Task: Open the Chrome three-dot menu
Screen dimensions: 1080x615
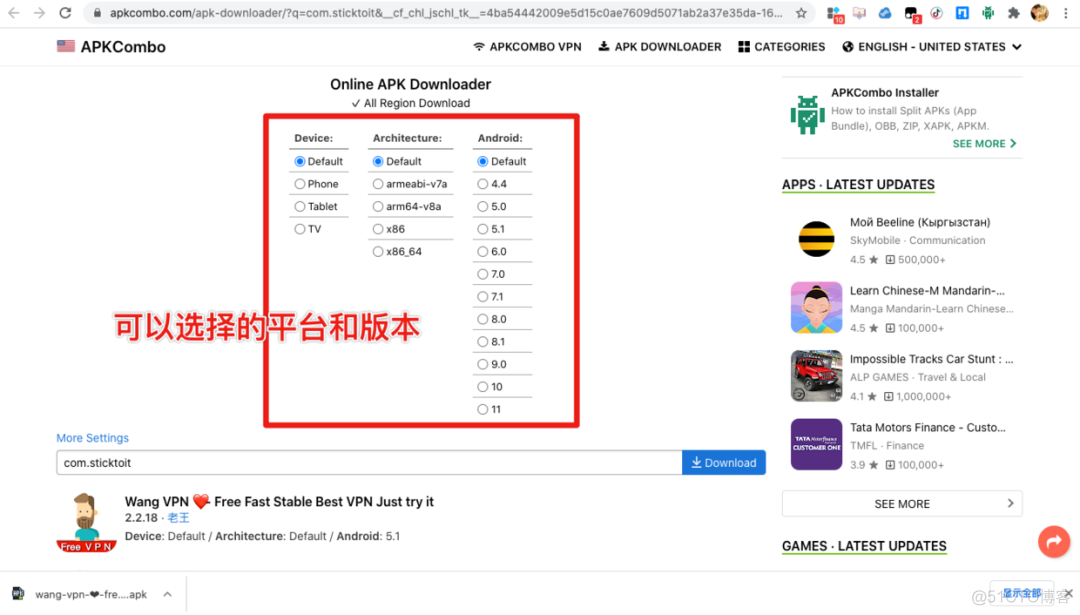Action: (1066, 12)
